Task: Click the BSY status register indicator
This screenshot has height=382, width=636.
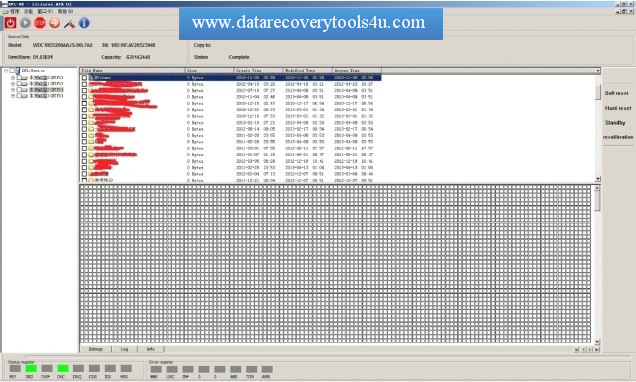Action: click(15, 368)
